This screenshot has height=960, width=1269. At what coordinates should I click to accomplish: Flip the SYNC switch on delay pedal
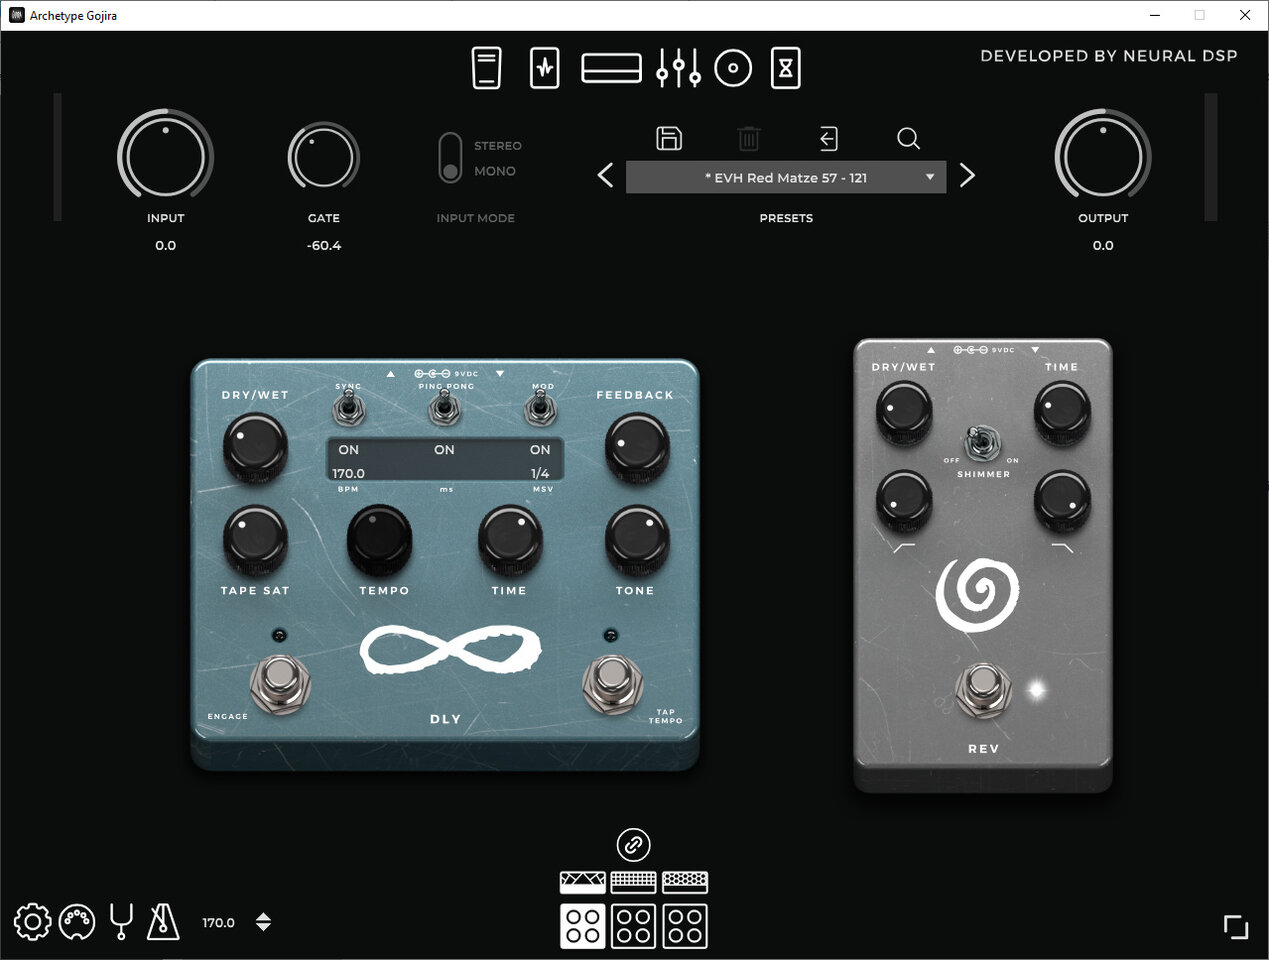[x=348, y=408]
